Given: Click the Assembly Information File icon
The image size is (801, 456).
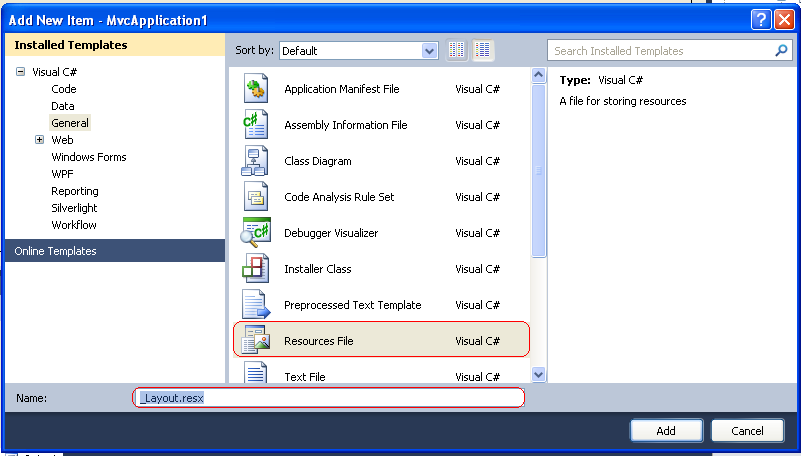Looking at the screenshot, I should (256, 125).
